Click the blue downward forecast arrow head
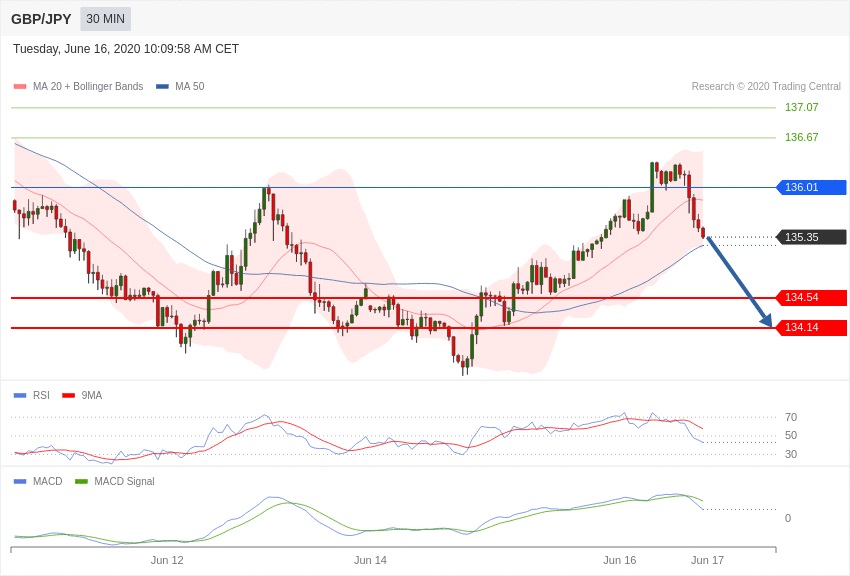The width and height of the screenshot is (850, 576). pyautogui.click(x=767, y=321)
